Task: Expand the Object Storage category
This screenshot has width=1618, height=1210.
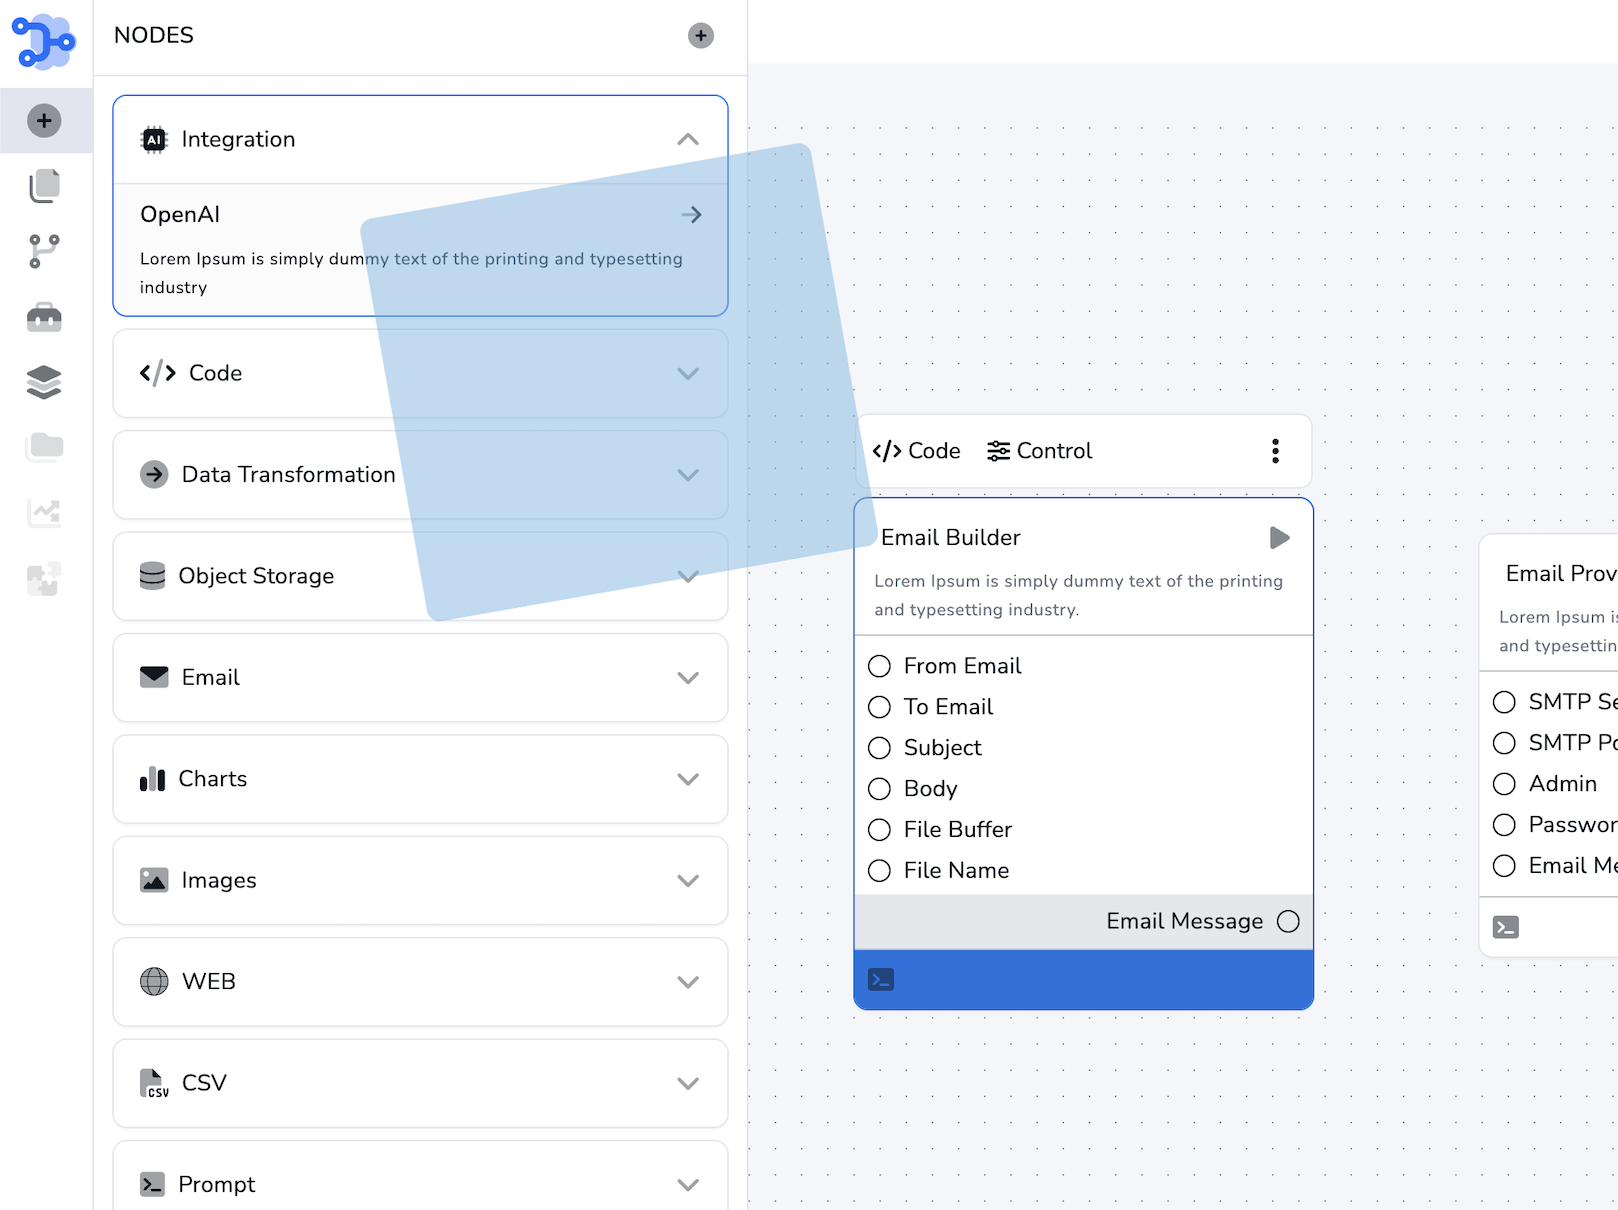Action: point(688,576)
